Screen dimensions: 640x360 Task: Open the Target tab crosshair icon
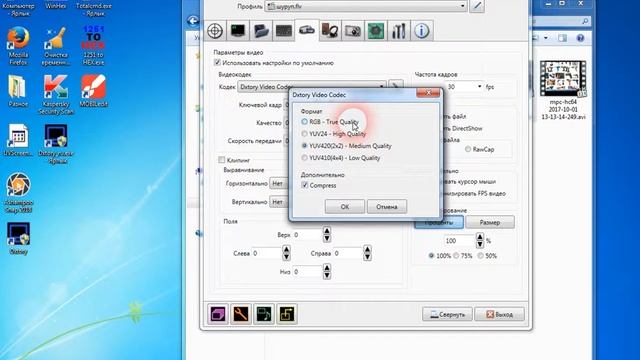tap(215, 31)
